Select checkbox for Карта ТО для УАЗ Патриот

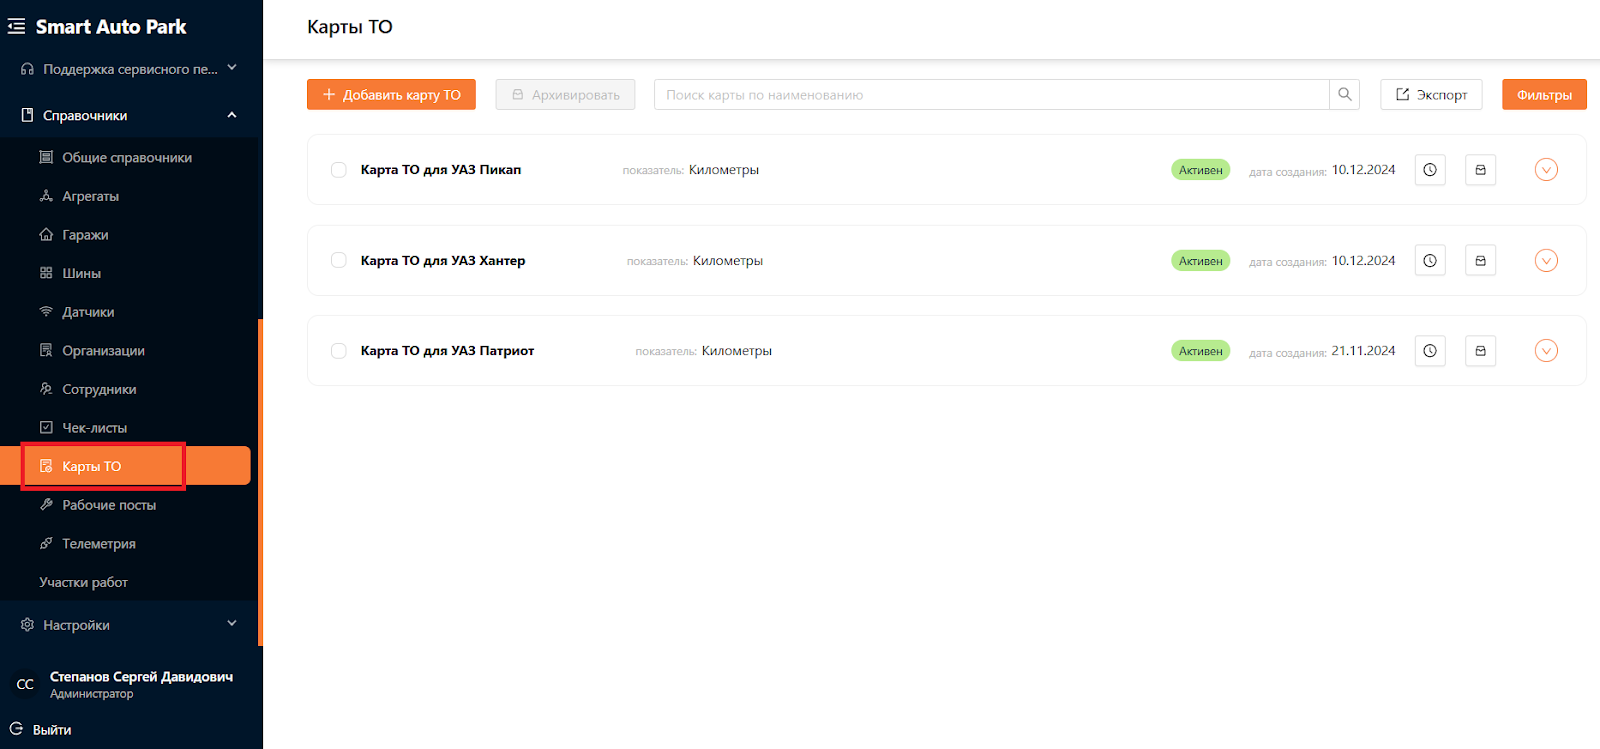click(339, 351)
